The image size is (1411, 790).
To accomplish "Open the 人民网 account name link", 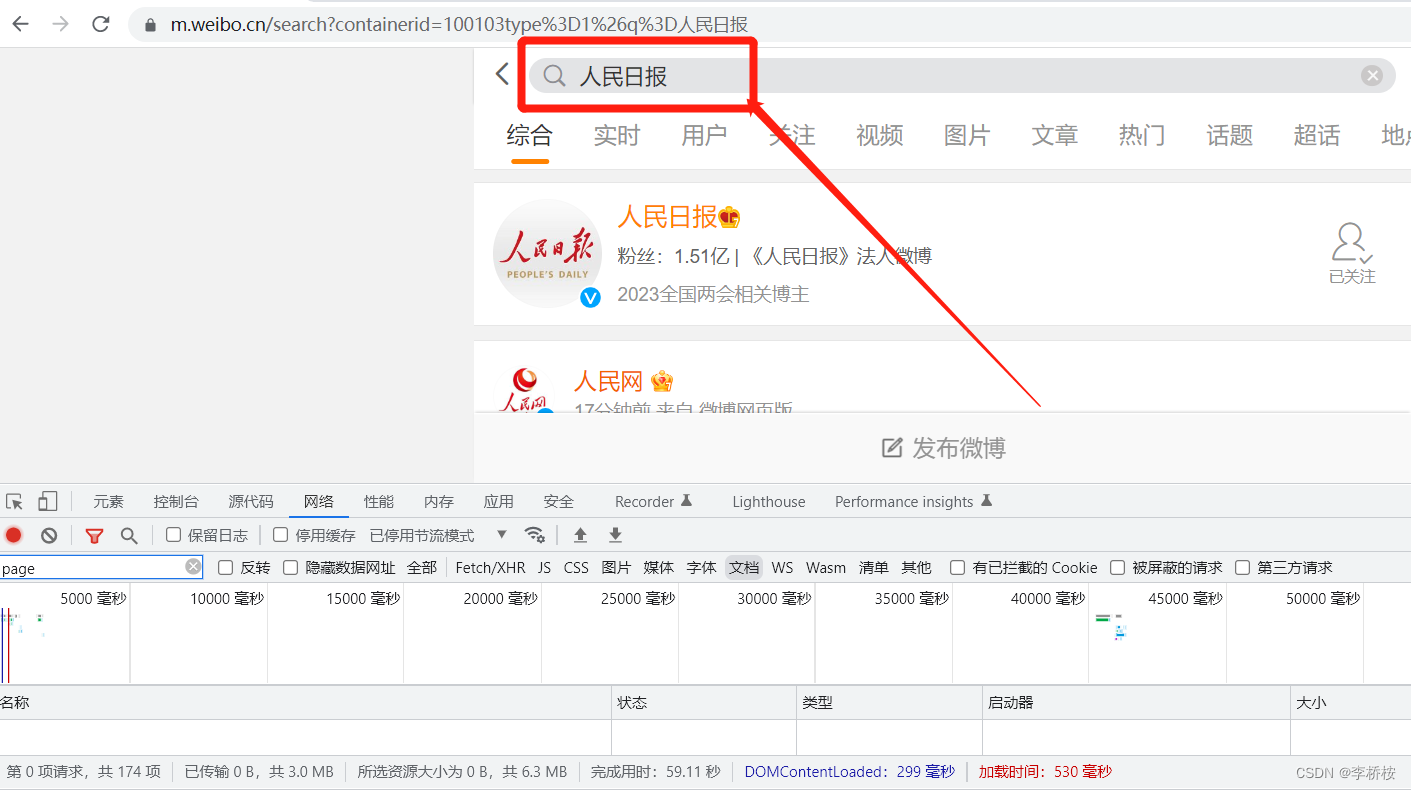I will point(608,381).
